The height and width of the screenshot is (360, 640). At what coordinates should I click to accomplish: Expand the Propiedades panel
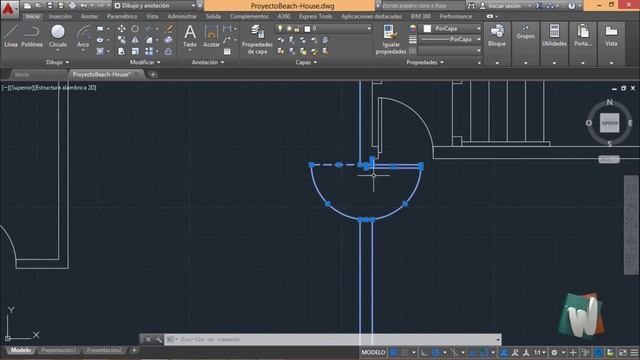(x=425, y=62)
